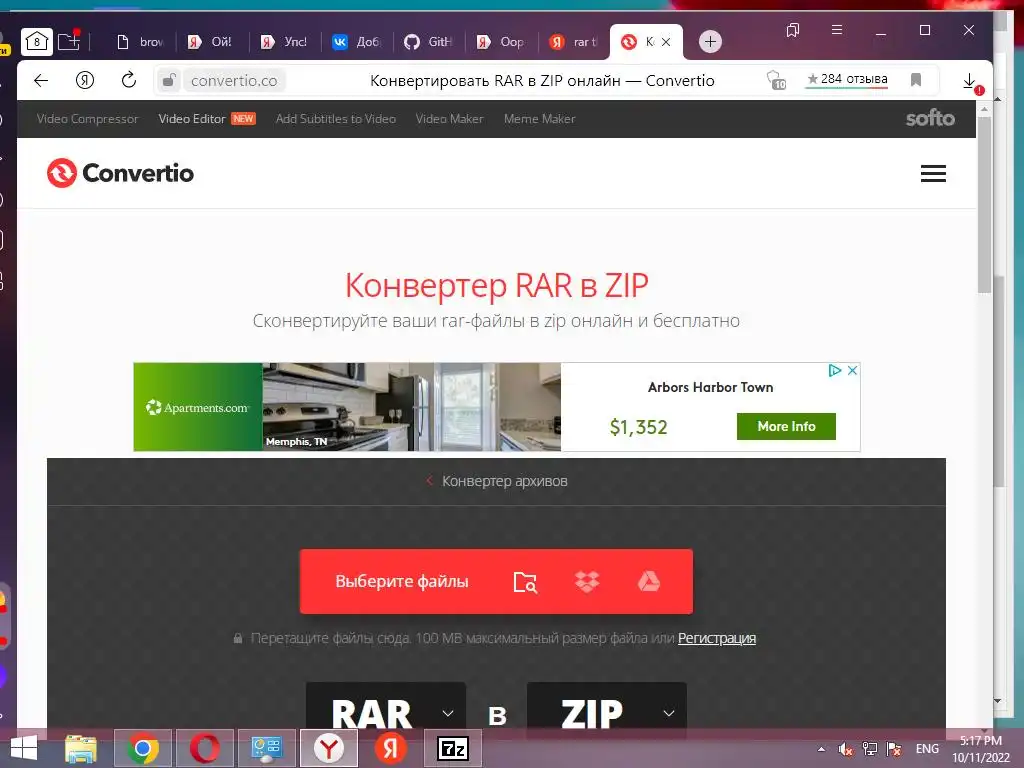Click the muted volume tray icon
The image size is (1024, 768).
click(x=846, y=749)
